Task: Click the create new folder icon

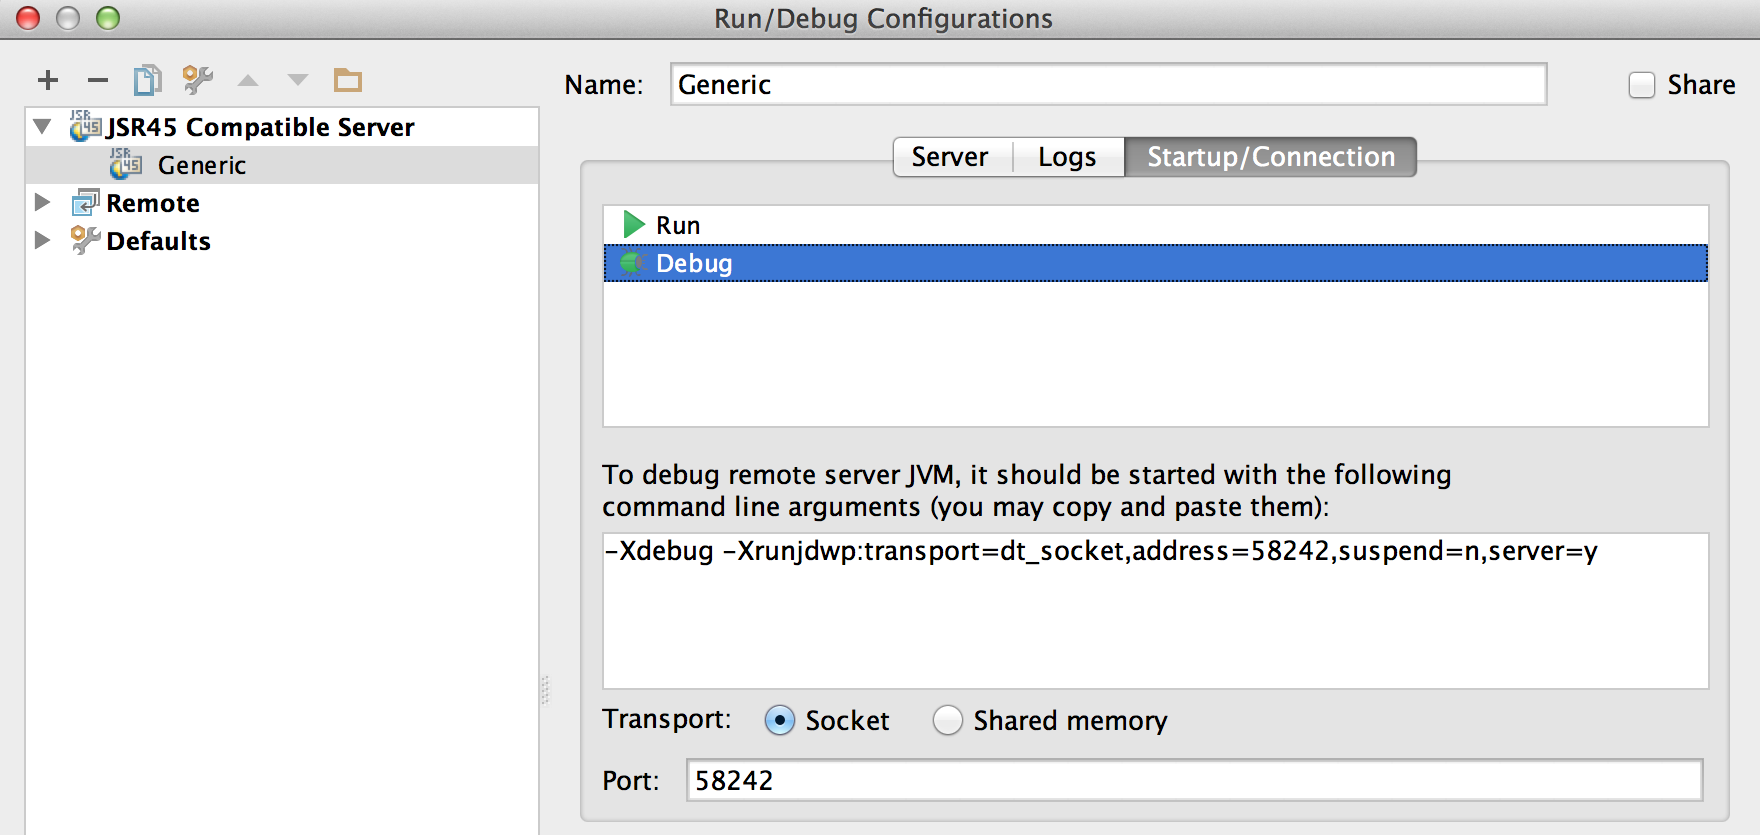Action: point(348,80)
